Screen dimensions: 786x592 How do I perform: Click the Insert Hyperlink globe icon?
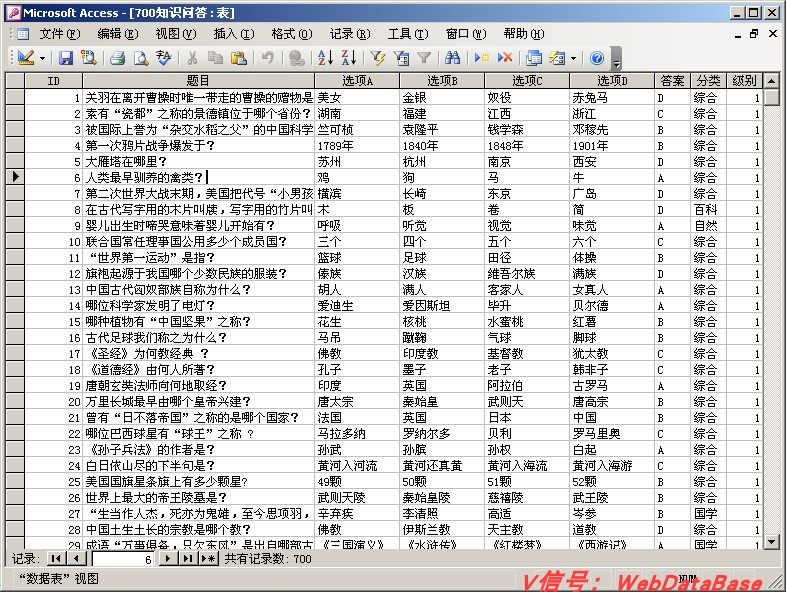click(x=297, y=58)
